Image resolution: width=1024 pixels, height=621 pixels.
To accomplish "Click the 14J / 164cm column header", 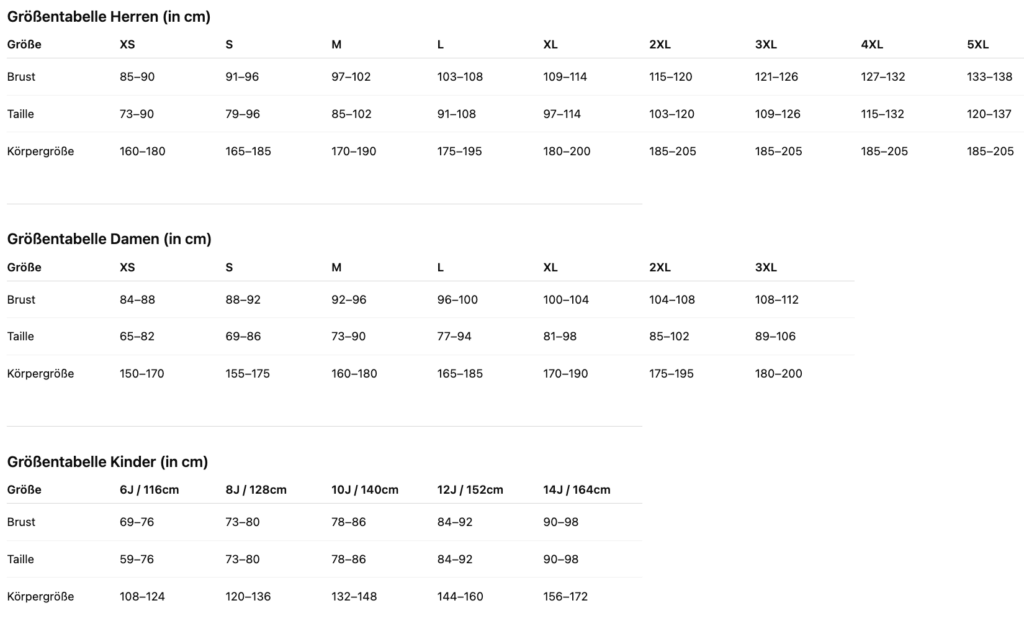I will coord(577,490).
